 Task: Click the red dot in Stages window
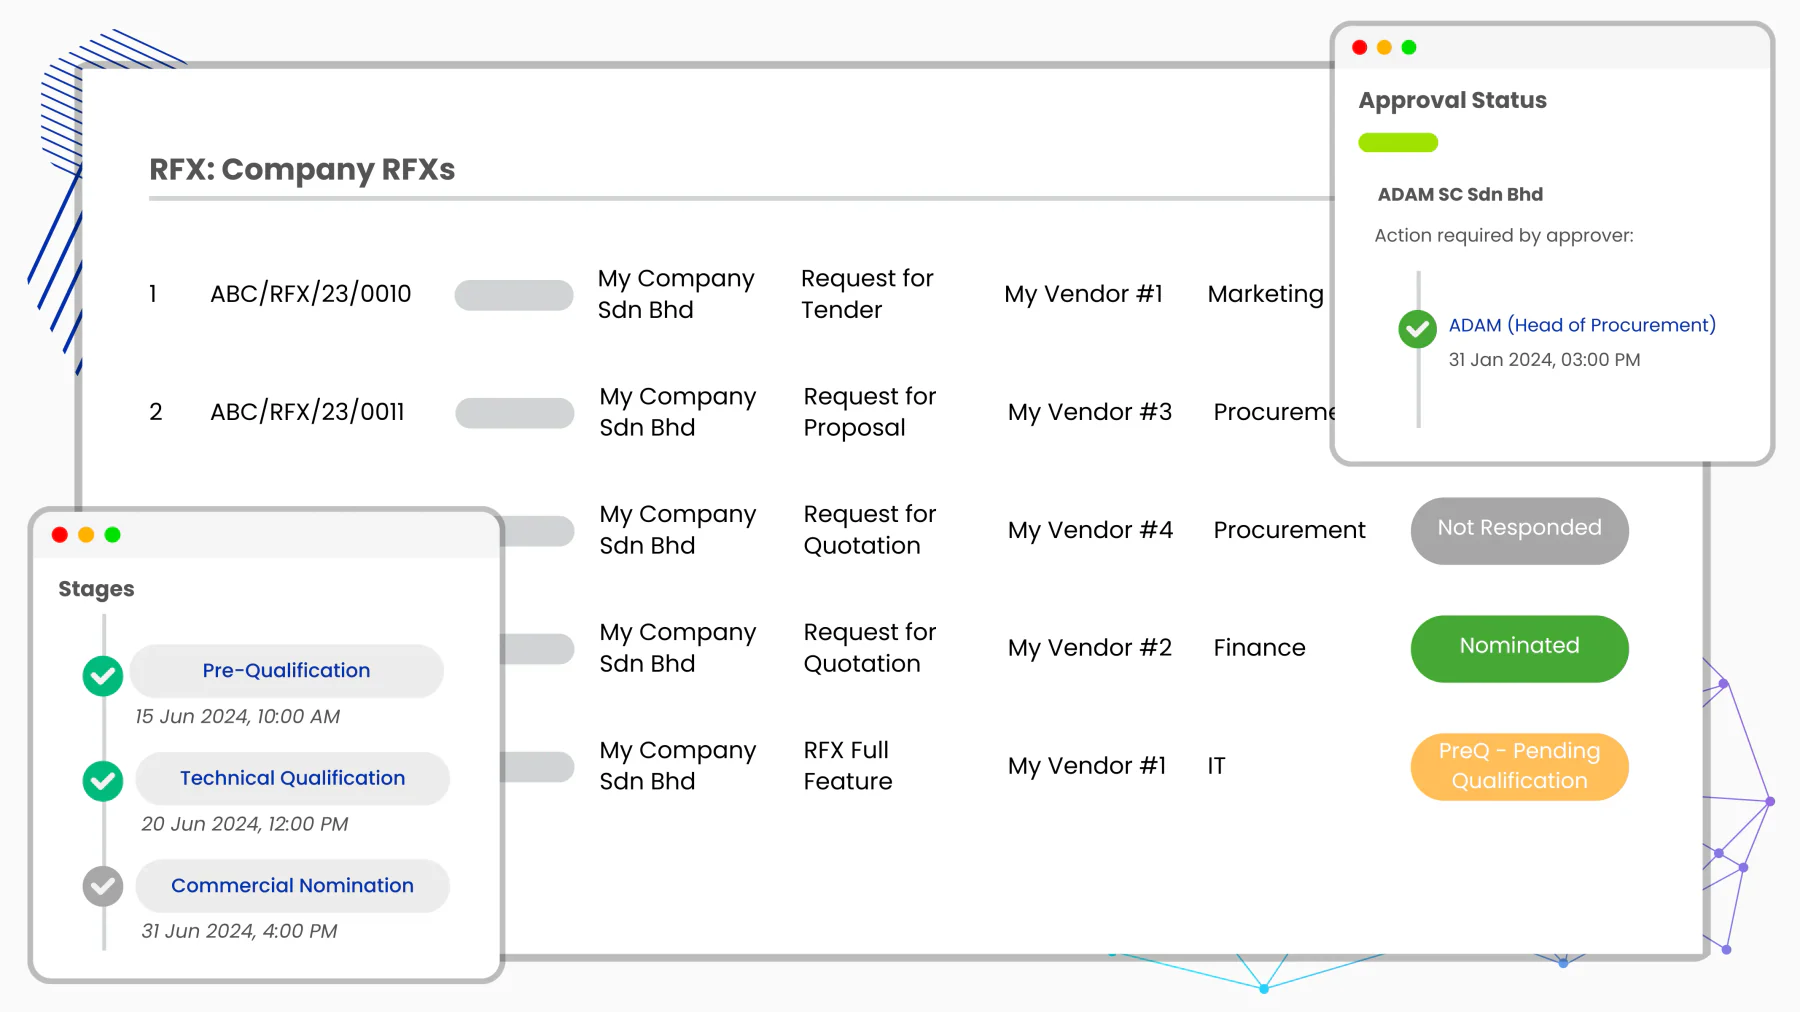pyautogui.click(x=60, y=535)
